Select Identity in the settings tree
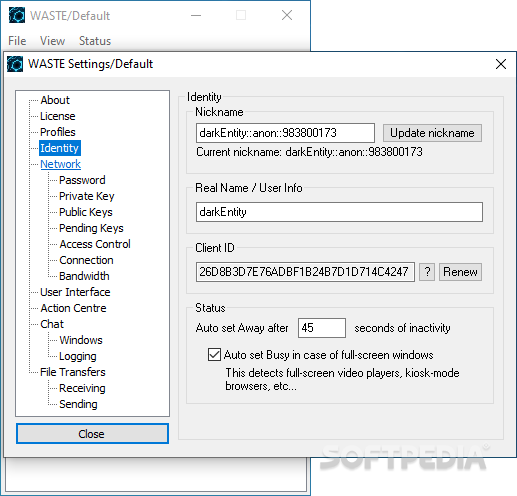Image resolution: width=517 pixels, height=496 pixels. coord(60,148)
